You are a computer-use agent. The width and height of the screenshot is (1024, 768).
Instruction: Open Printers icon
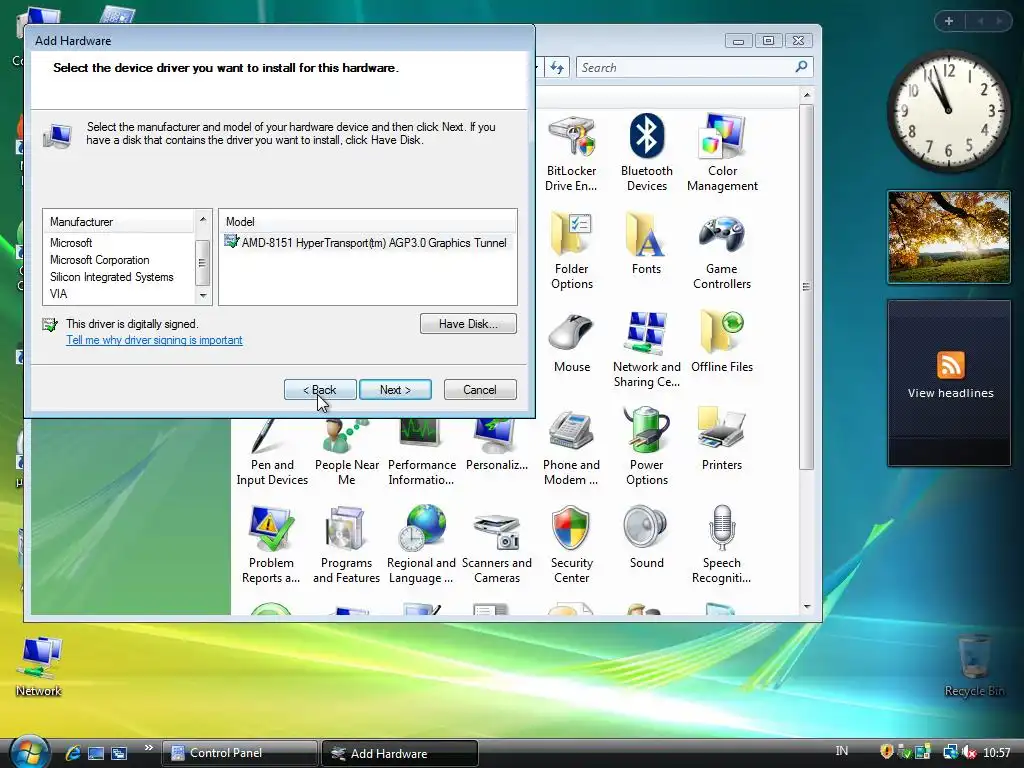point(722,440)
